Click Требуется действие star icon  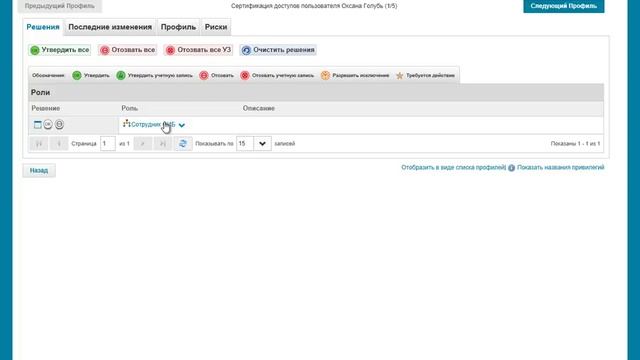click(400, 76)
